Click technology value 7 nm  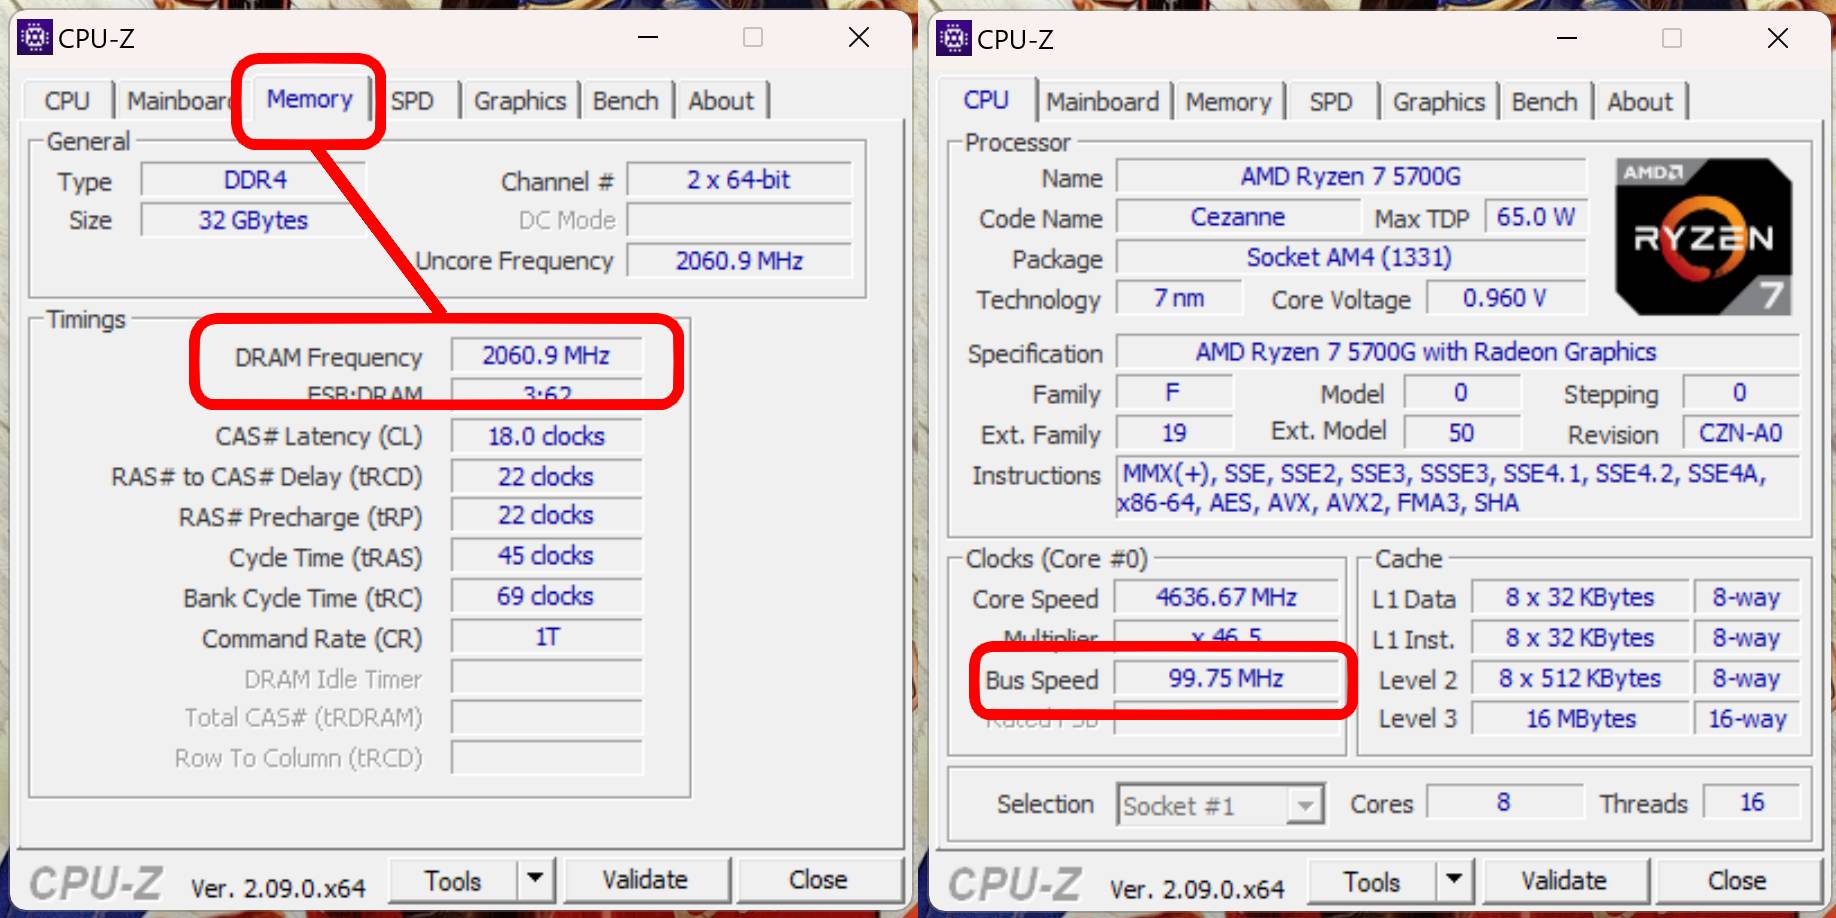(1179, 298)
